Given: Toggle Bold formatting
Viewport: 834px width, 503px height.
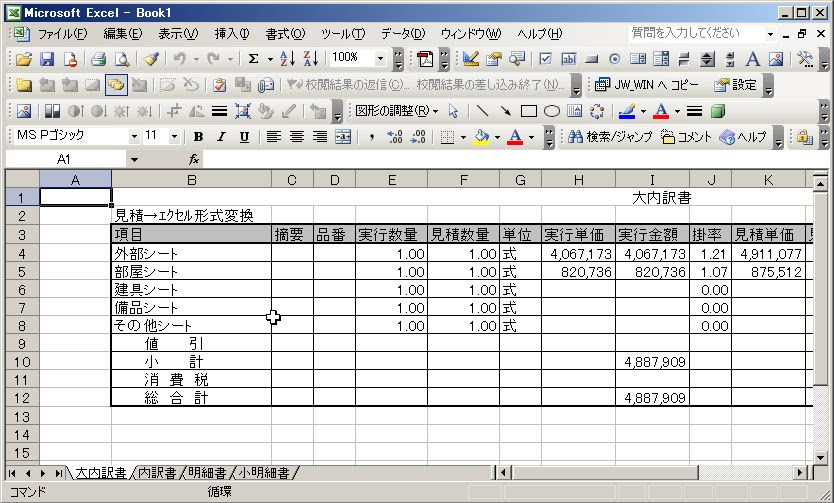Looking at the screenshot, I should coord(198,137).
